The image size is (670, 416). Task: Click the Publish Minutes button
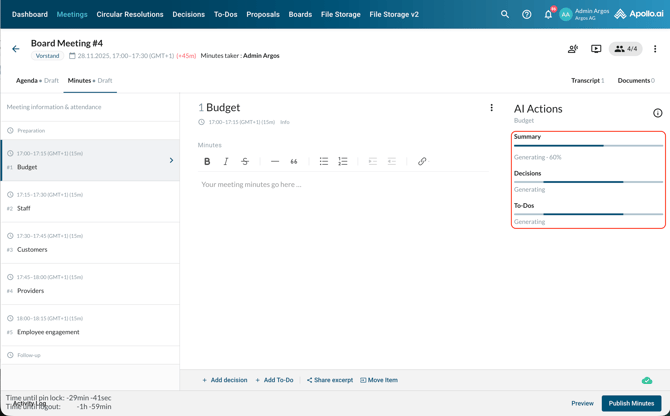[x=631, y=403]
